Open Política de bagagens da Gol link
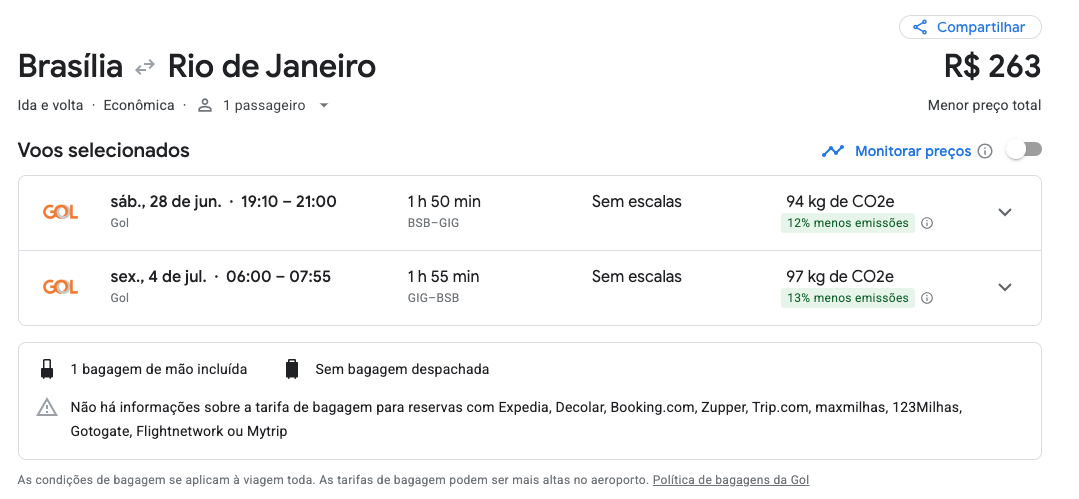This screenshot has height=499, width=1079. (731, 480)
